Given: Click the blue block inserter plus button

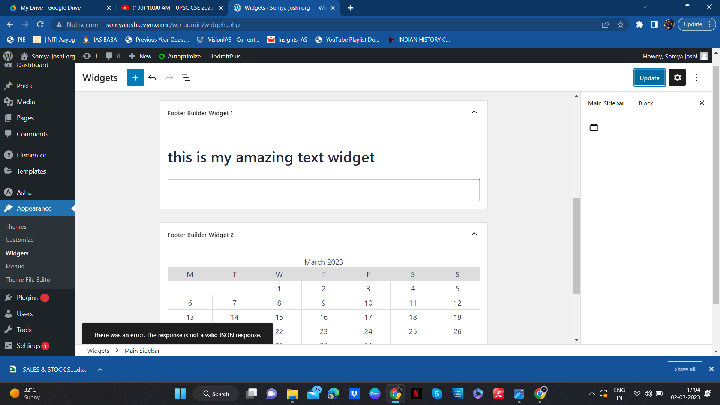Looking at the screenshot, I should [135, 77].
